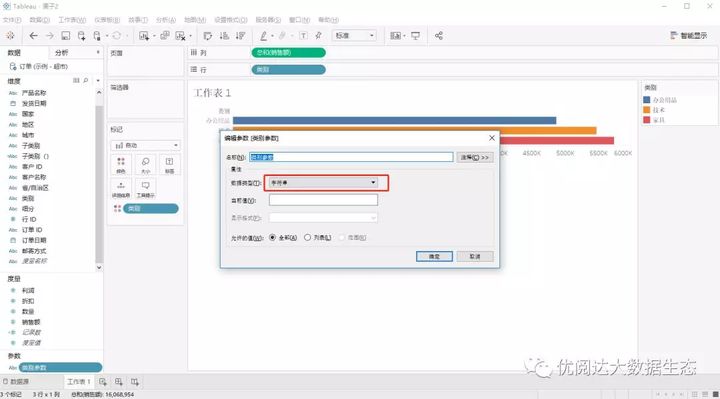Click the blue 办公用品 legend swatch

point(647,100)
